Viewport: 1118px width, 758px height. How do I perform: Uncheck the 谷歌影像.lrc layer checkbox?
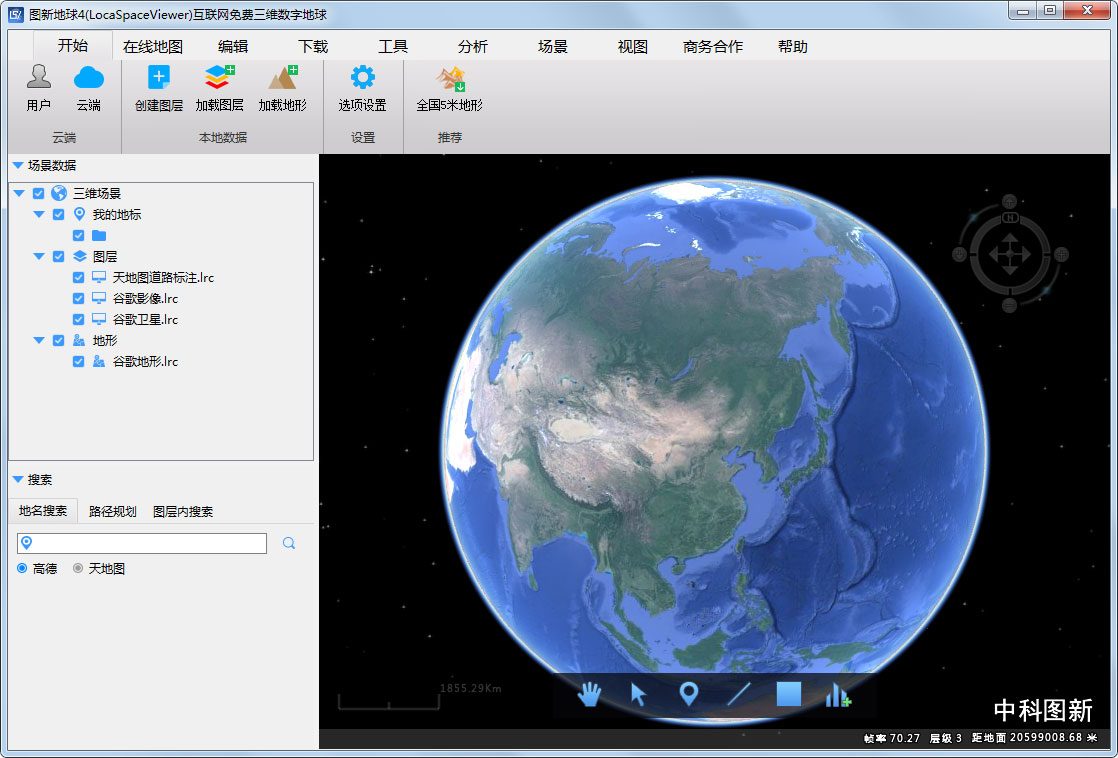coord(79,298)
